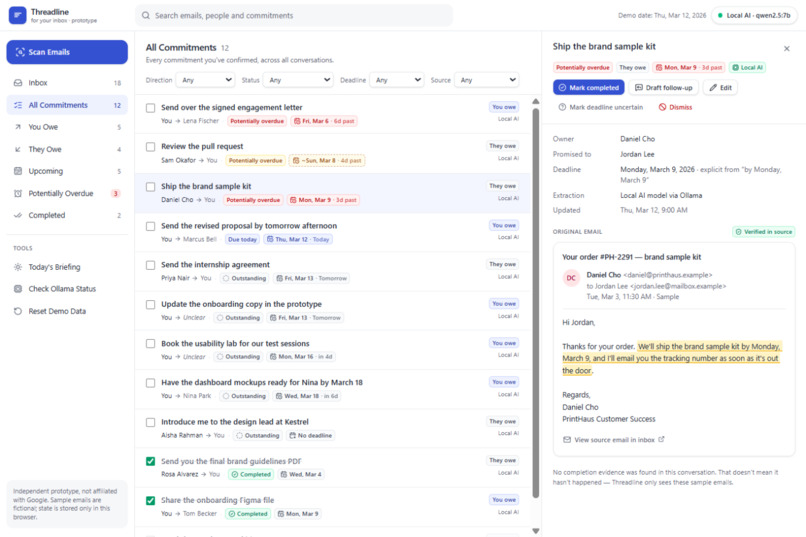
Task: Click the external link icon after View source email
Action: [662, 439]
